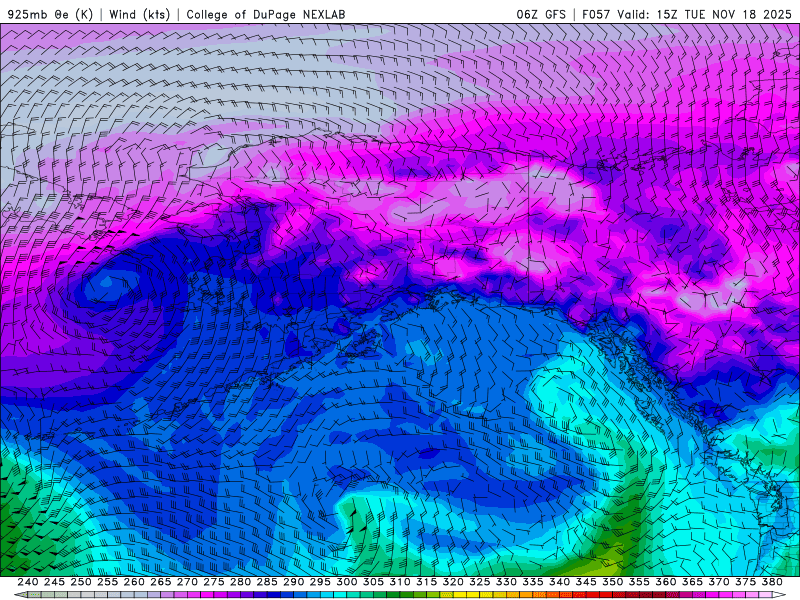Click the 250 colorbar label
This screenshot has height=600, width=800.
(81, 582)
